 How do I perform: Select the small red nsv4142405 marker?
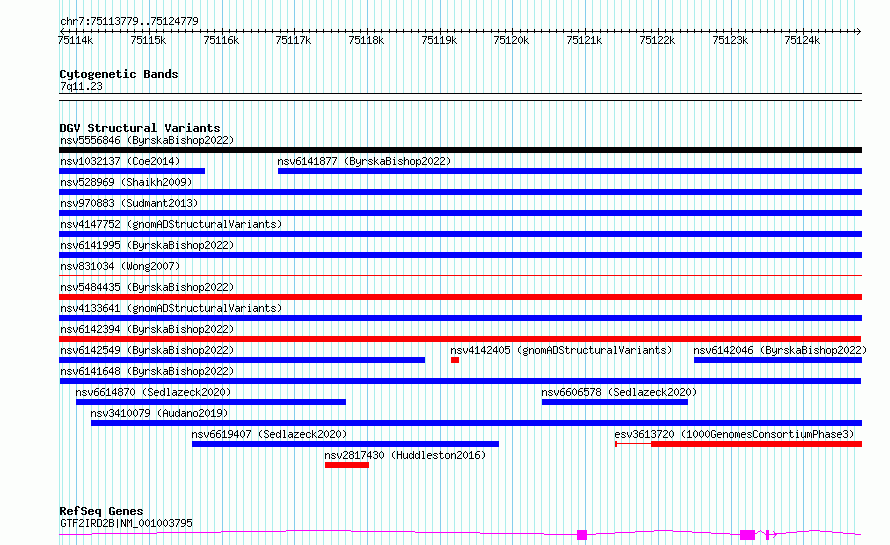point(455,360)
